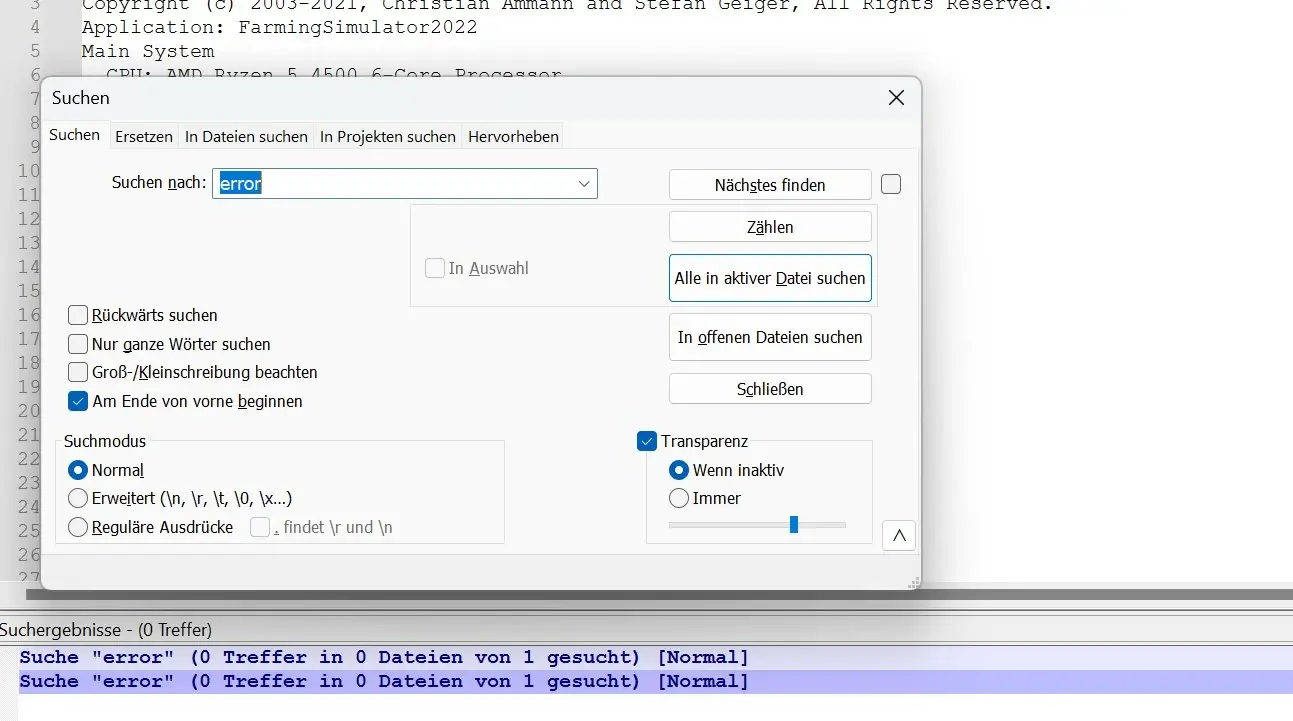Open the In Dateien suchen tab

point(246,136)
